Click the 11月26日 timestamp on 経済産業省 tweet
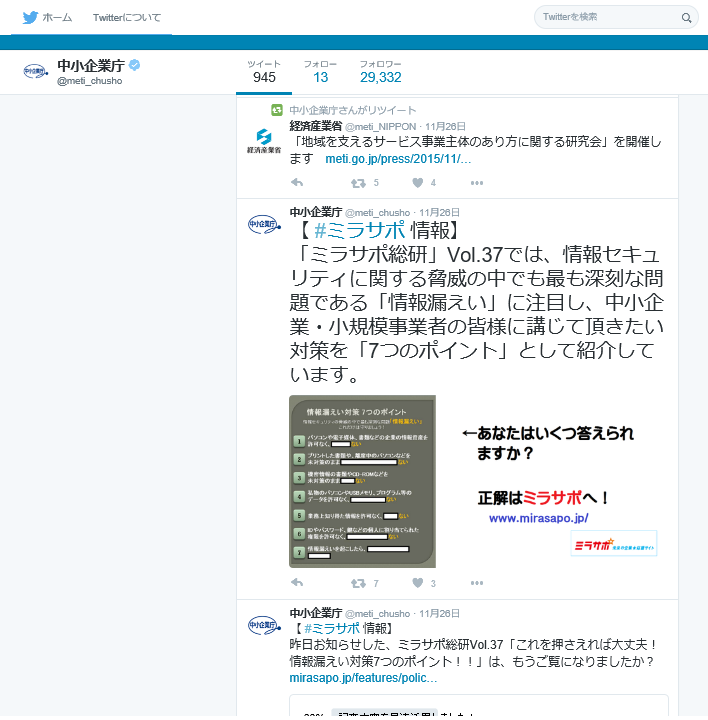The width and height of the screenshot is (708, 720). [x=445, y=127]
